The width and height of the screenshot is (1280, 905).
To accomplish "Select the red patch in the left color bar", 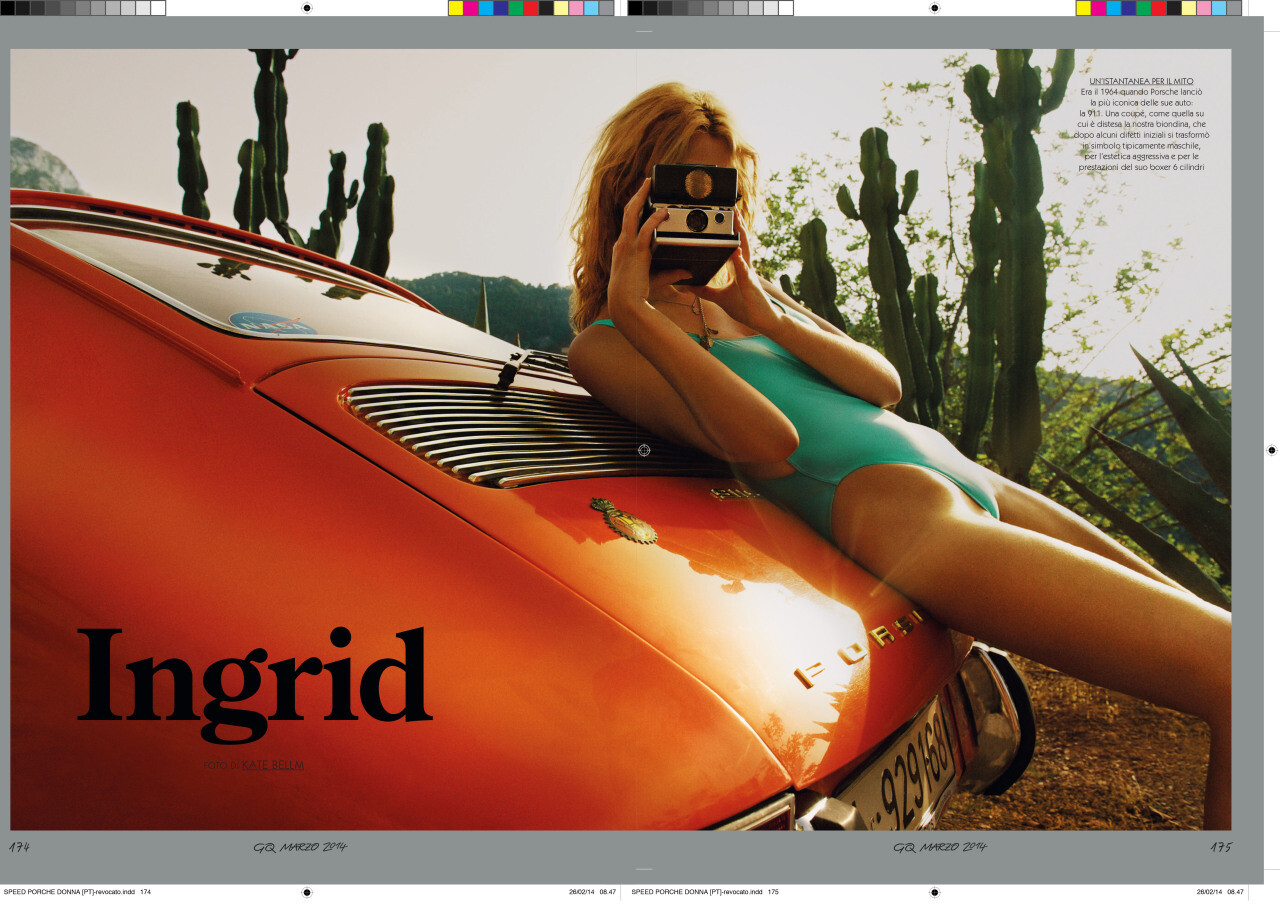I will (530, 8).
